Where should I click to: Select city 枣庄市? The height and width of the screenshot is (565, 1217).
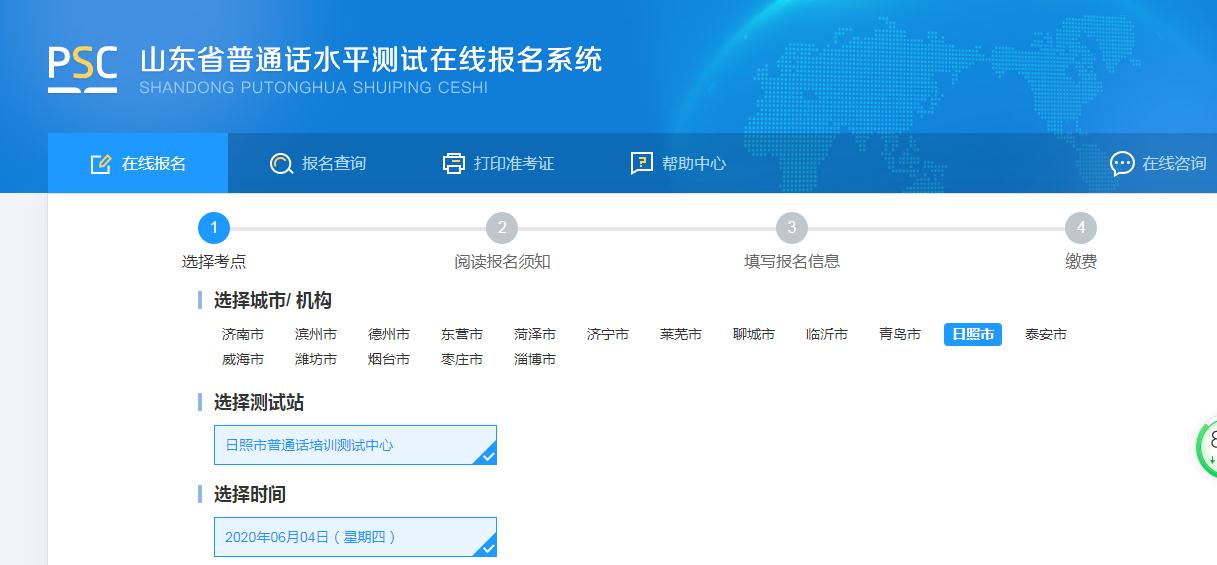(462, 359)
